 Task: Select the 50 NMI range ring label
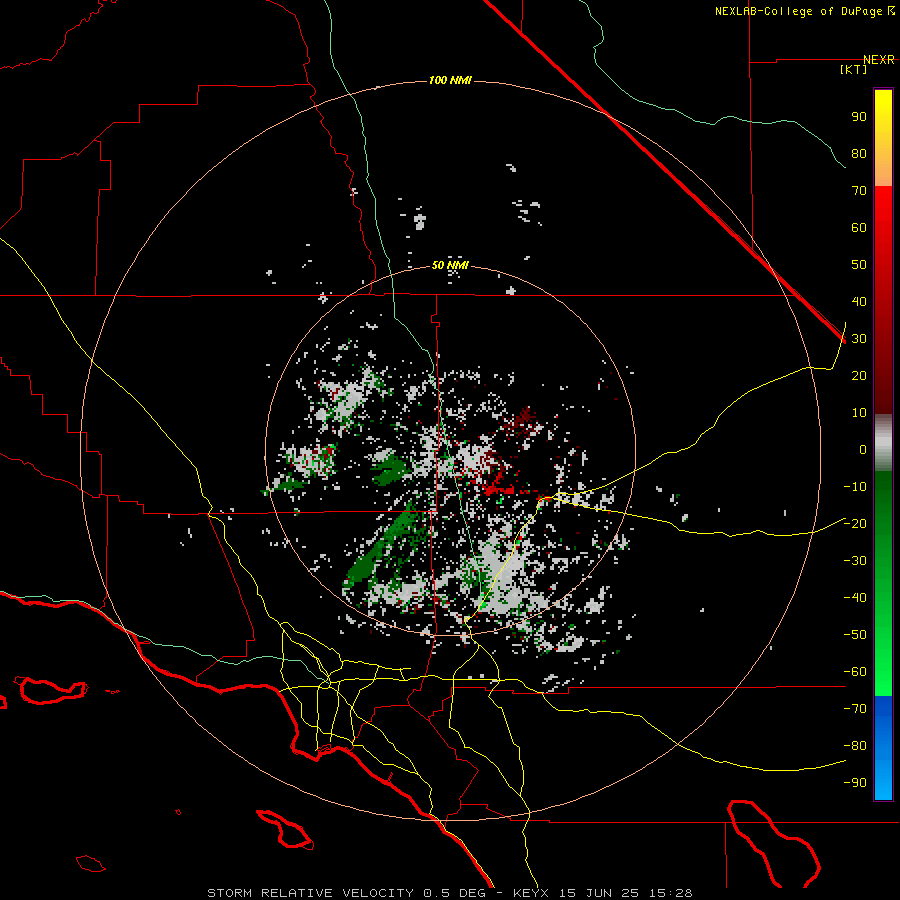coord(450,265)
